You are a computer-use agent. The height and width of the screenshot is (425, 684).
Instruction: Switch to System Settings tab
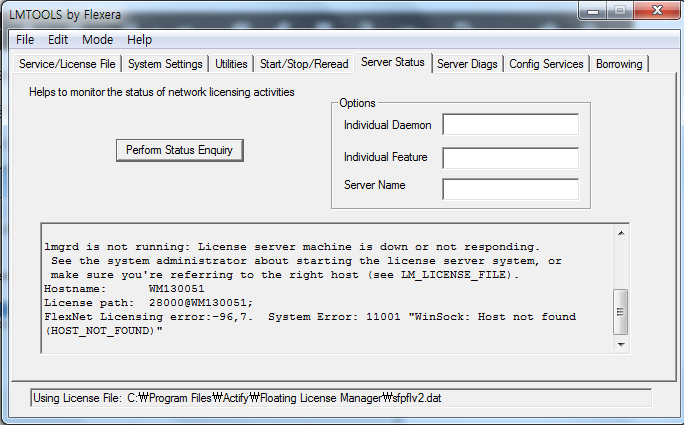tap(165, 64)
